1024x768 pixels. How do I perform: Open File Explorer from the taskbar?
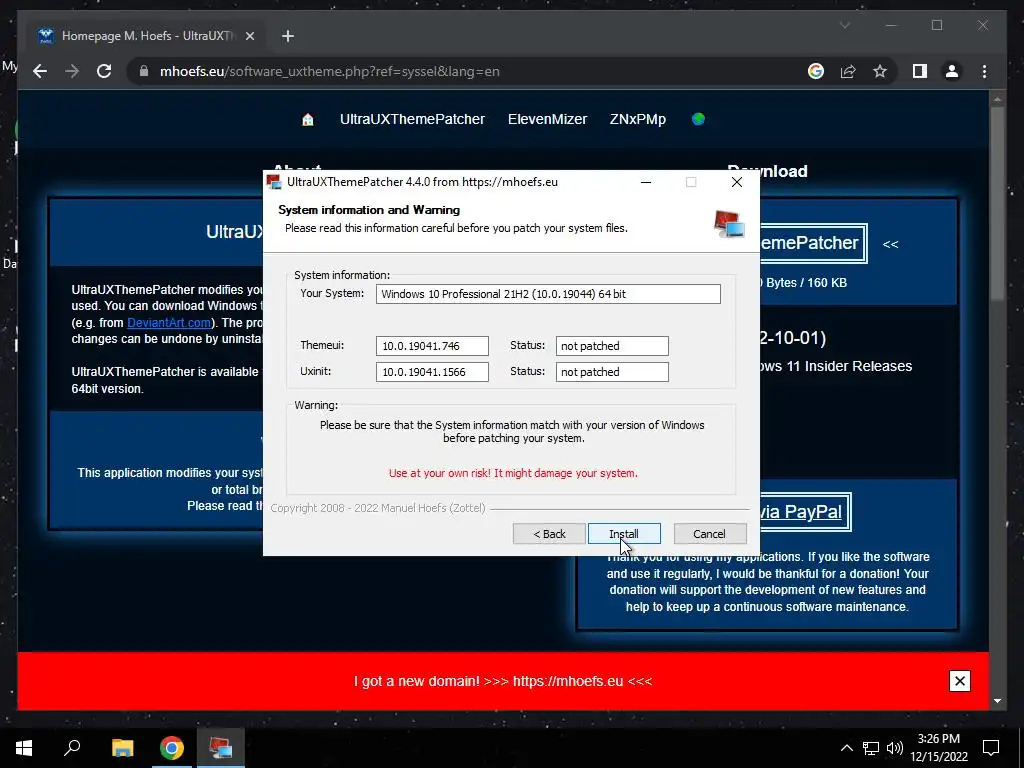[122, 748]
